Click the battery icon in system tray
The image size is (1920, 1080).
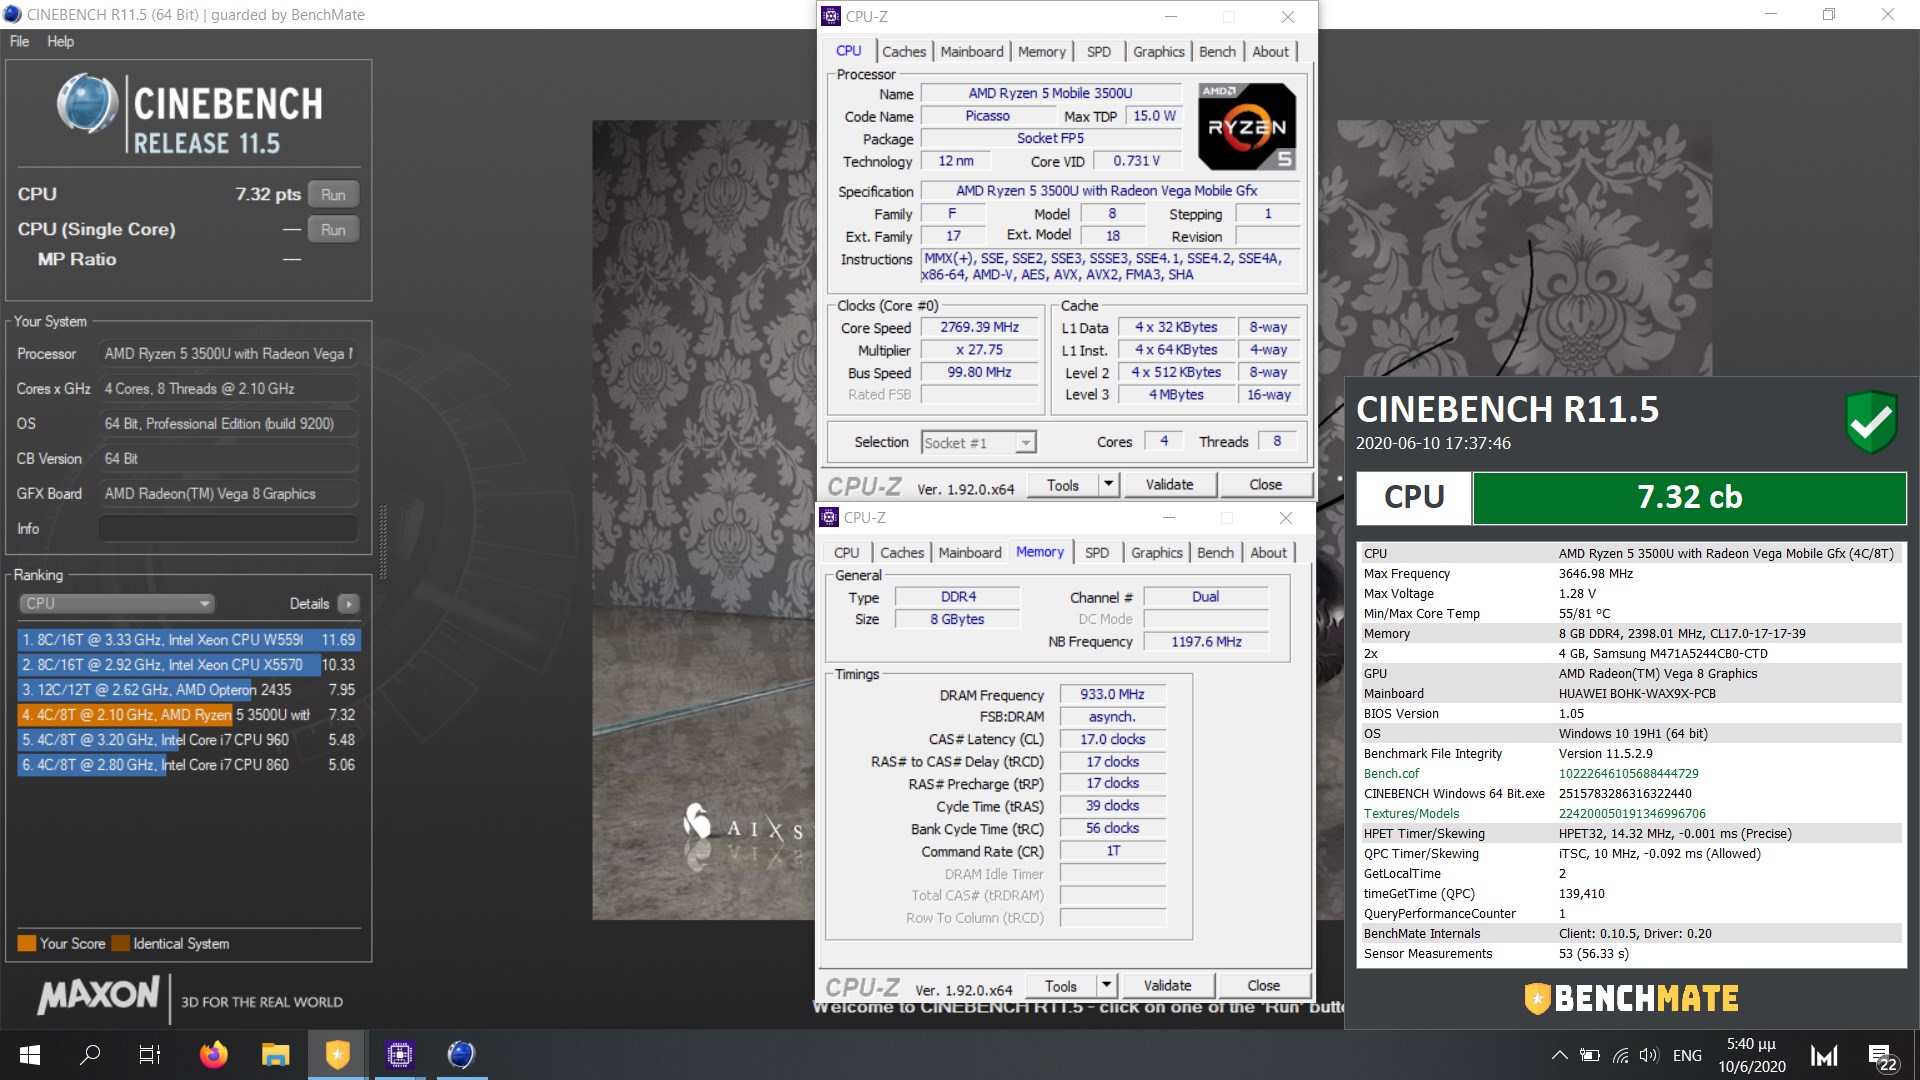(1589, 1055)
